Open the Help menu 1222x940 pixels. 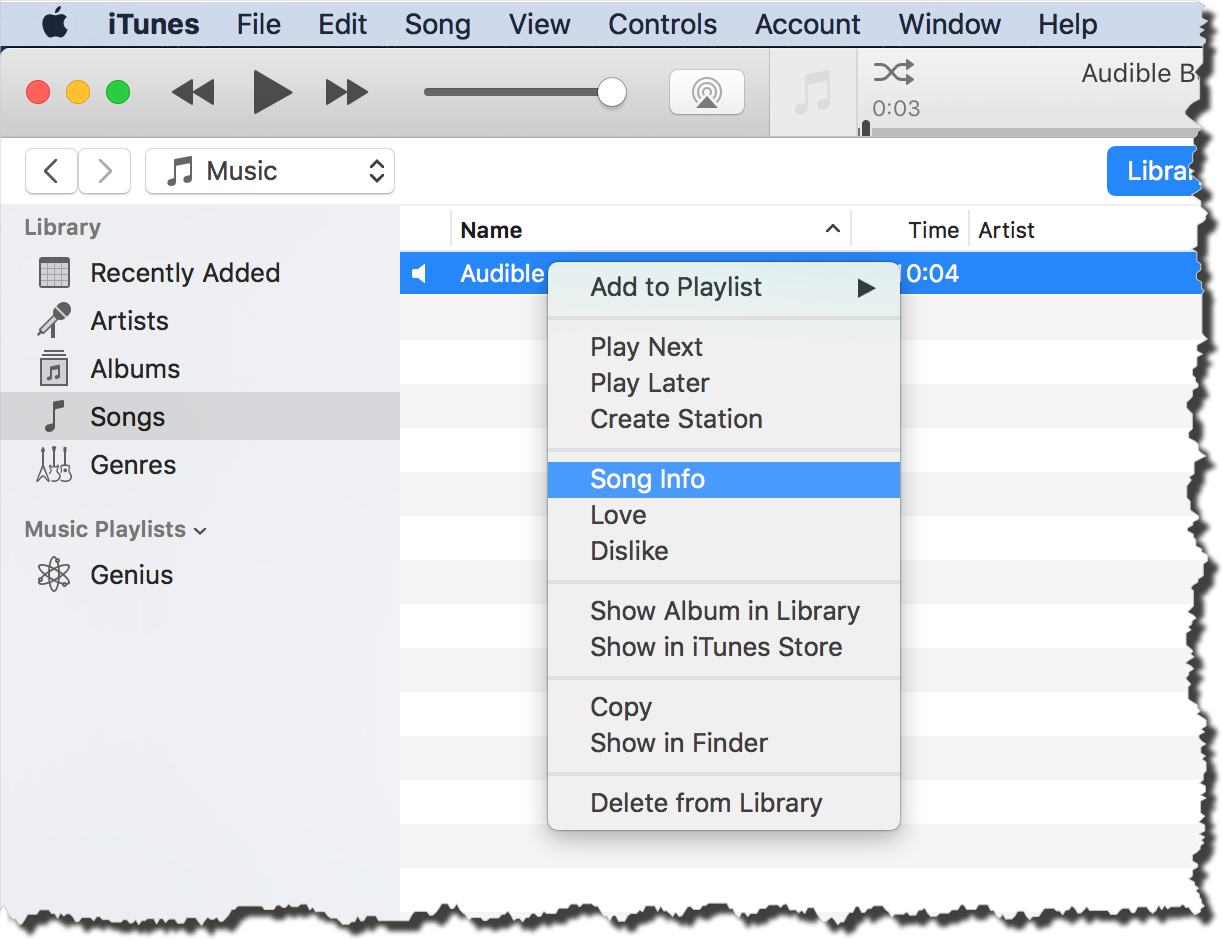1067,24
